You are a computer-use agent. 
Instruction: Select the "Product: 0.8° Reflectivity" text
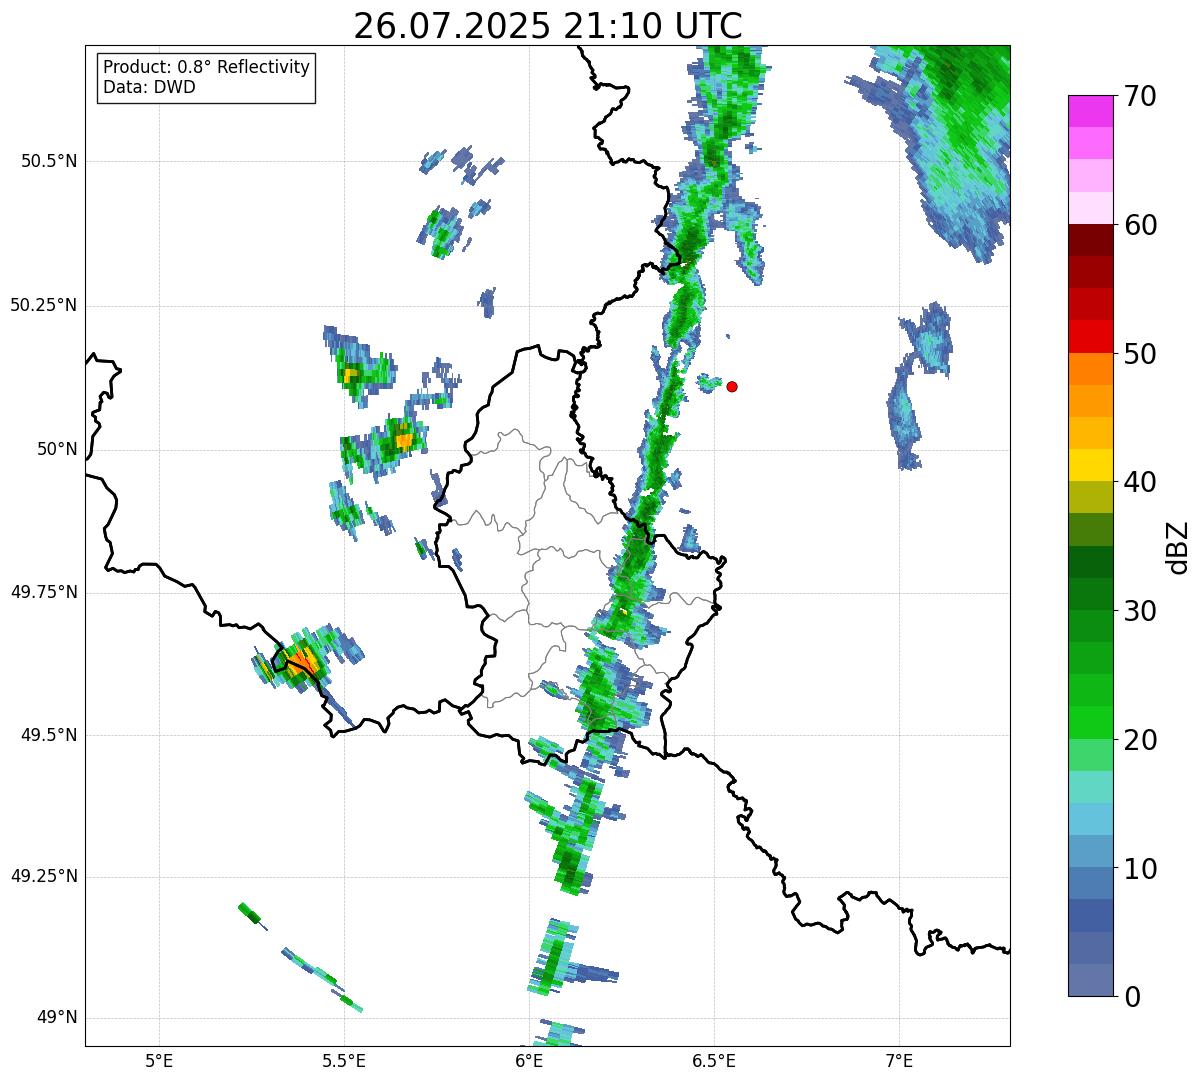point(207,67)
